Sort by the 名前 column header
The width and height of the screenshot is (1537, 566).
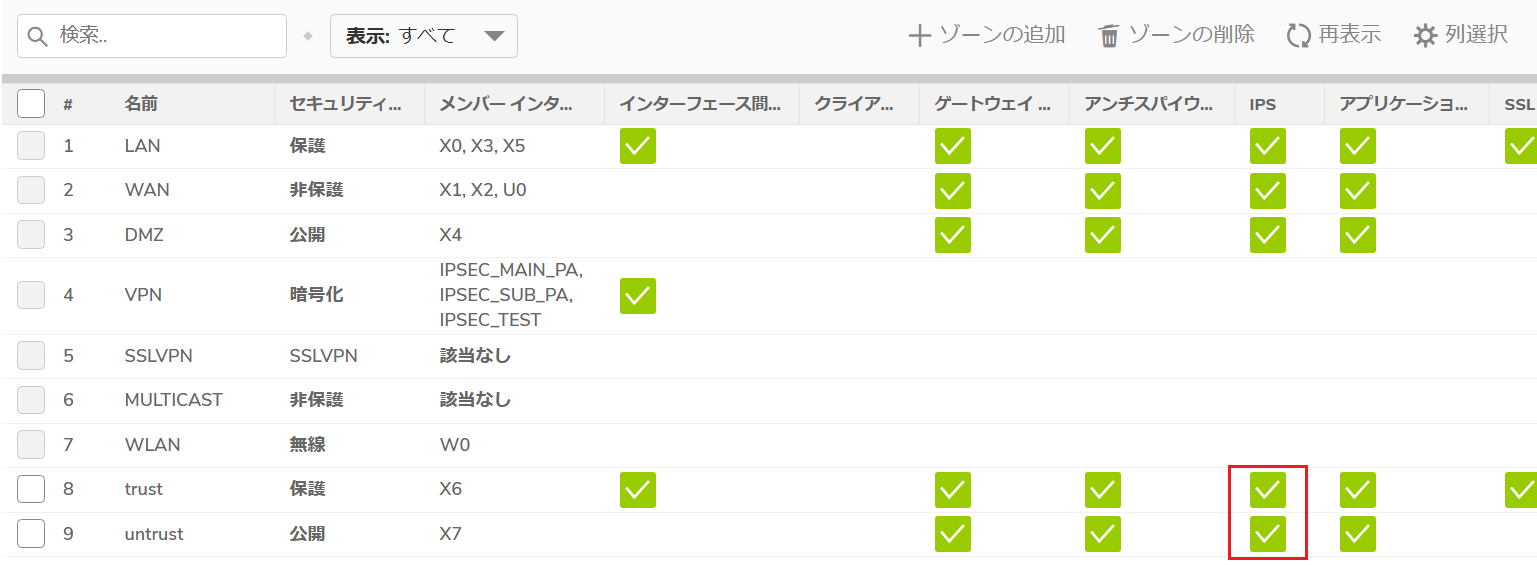click(x=141, y=104)
